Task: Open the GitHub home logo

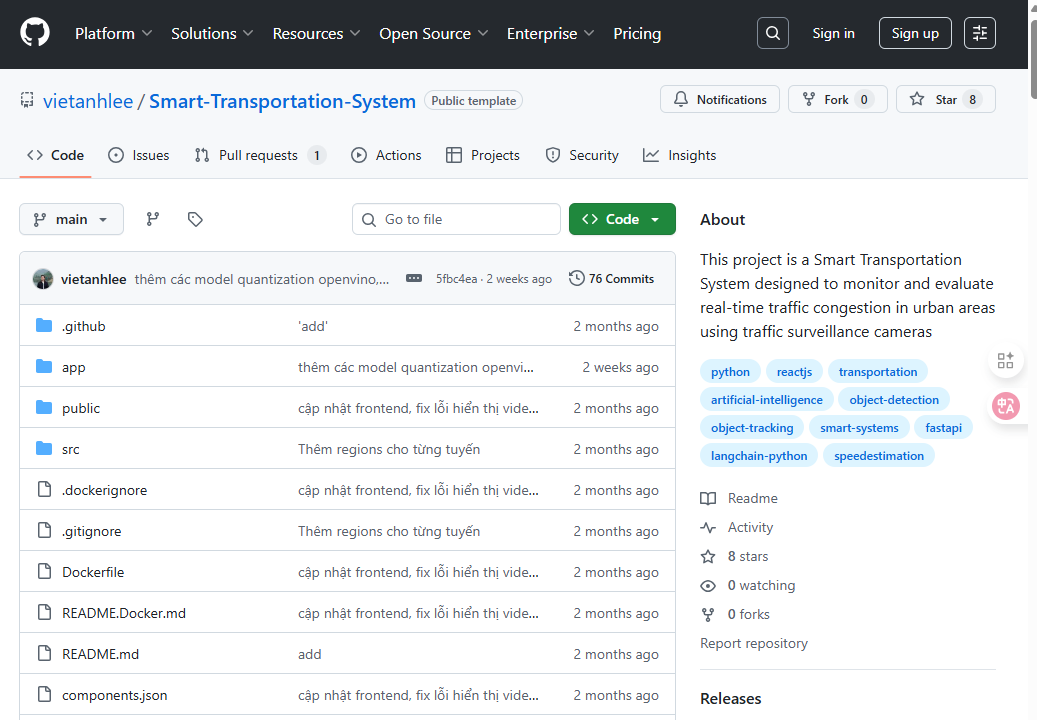Action: 35,32
